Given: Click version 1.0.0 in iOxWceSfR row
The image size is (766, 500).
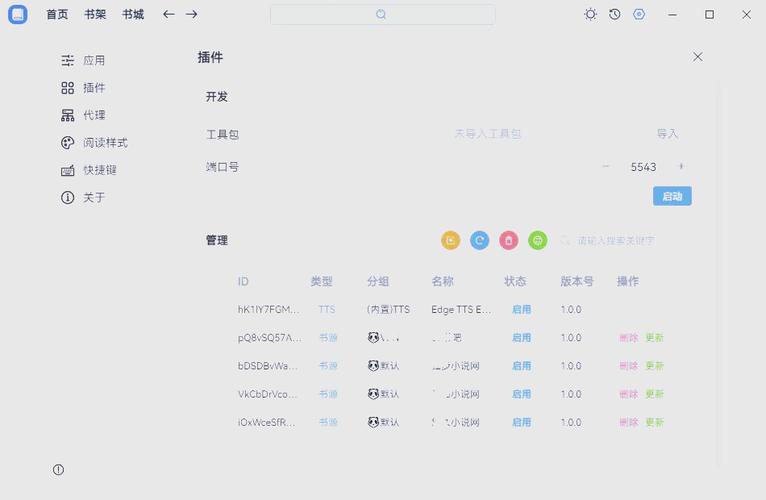Looking at the screenshot, I should 571,422.
